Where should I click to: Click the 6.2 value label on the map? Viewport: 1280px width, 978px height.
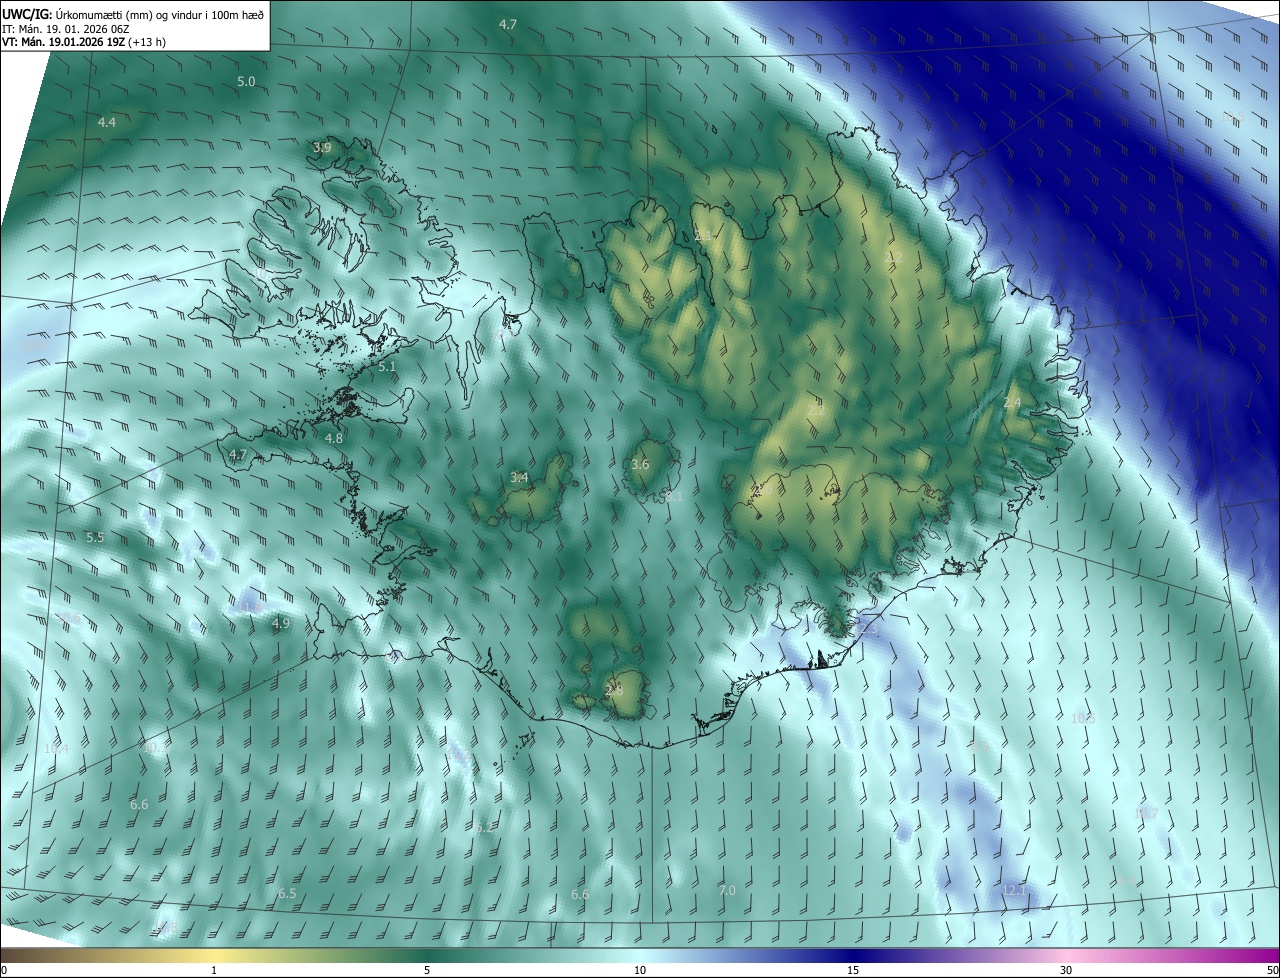[485, 828]
